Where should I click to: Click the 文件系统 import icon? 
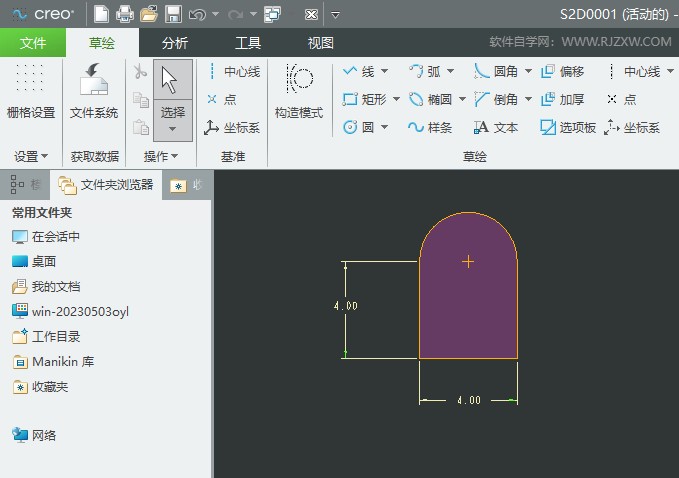tap(94, 91)
